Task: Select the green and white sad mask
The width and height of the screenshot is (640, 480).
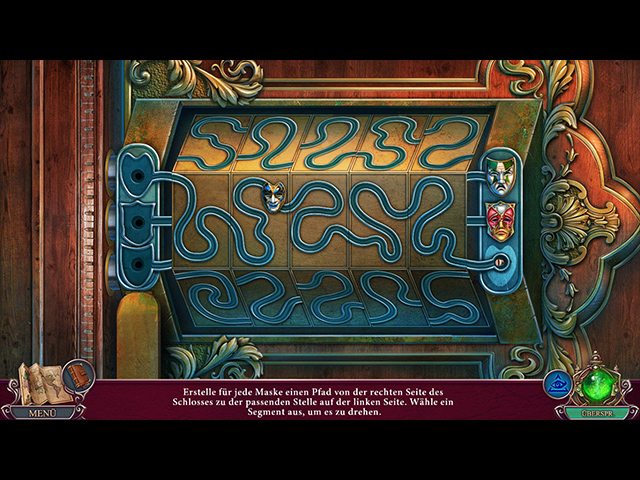Action: pos(501,176)
